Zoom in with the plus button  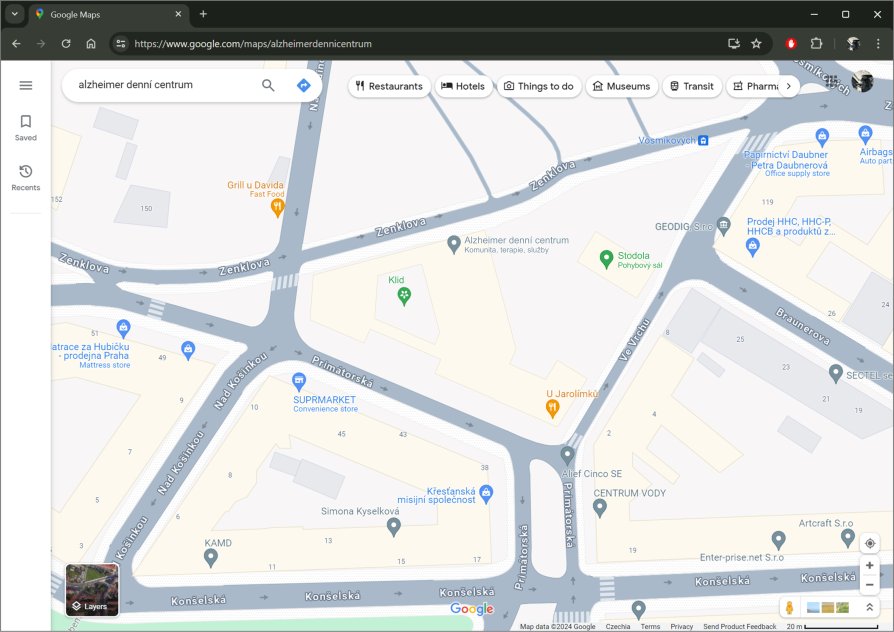[869, 565]
